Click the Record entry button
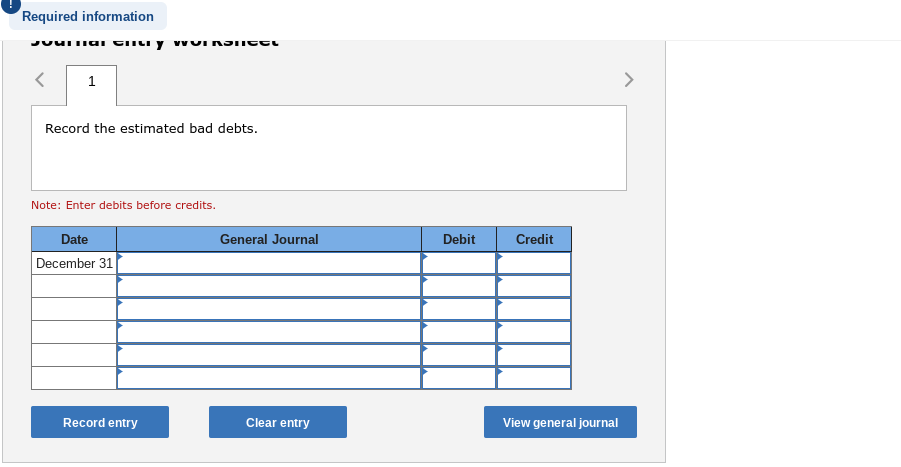The width and height of the screenshot is (901, 467). pos(100,422)
